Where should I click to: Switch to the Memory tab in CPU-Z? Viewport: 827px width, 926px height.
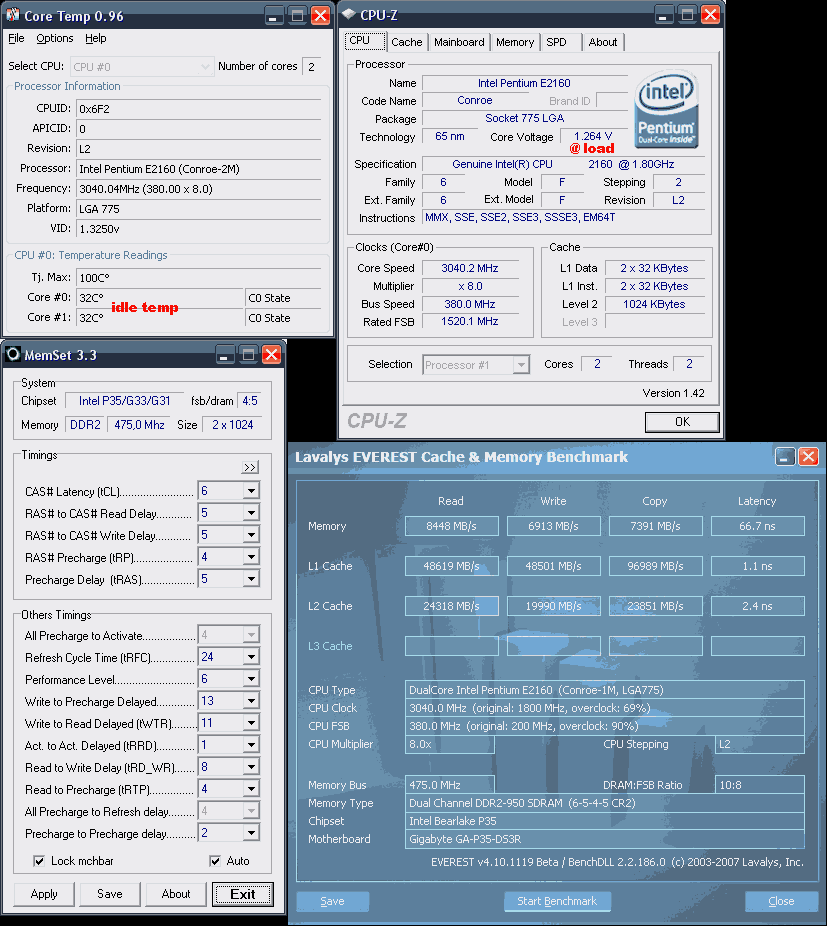[515, 43]
